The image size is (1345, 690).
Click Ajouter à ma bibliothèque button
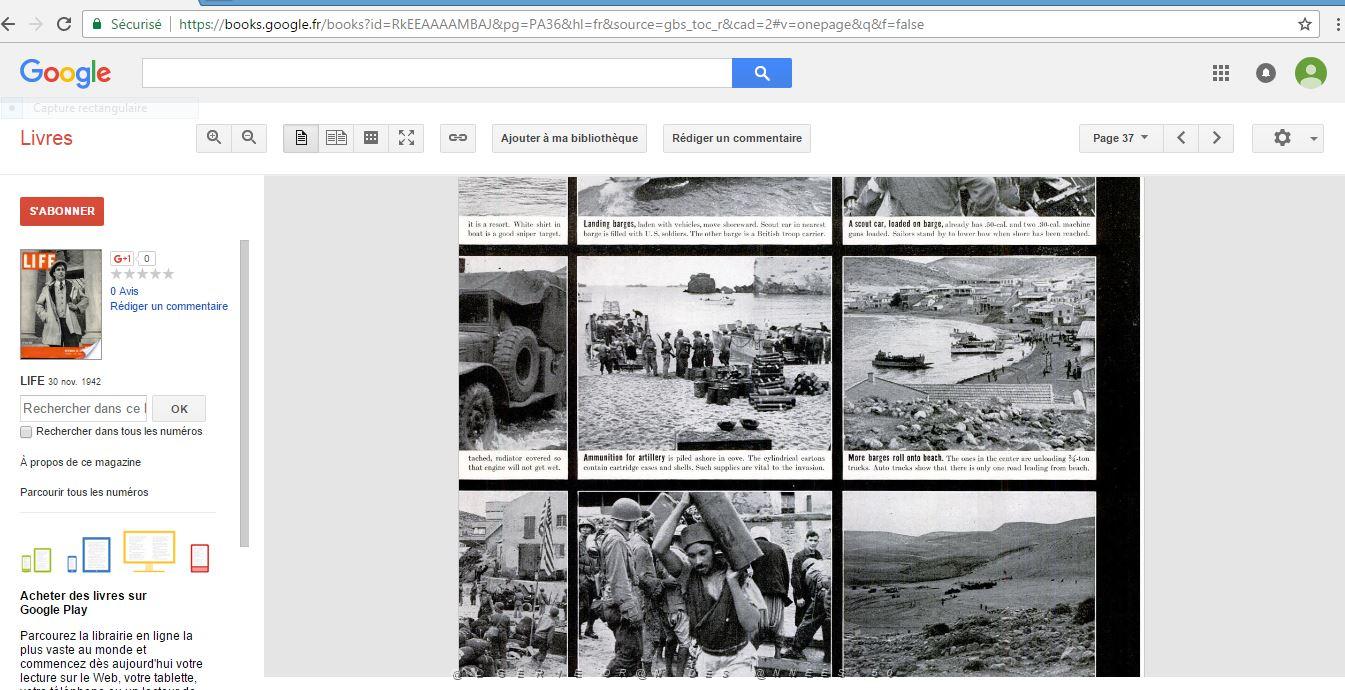pyautogui.click(x=569, y=138)
